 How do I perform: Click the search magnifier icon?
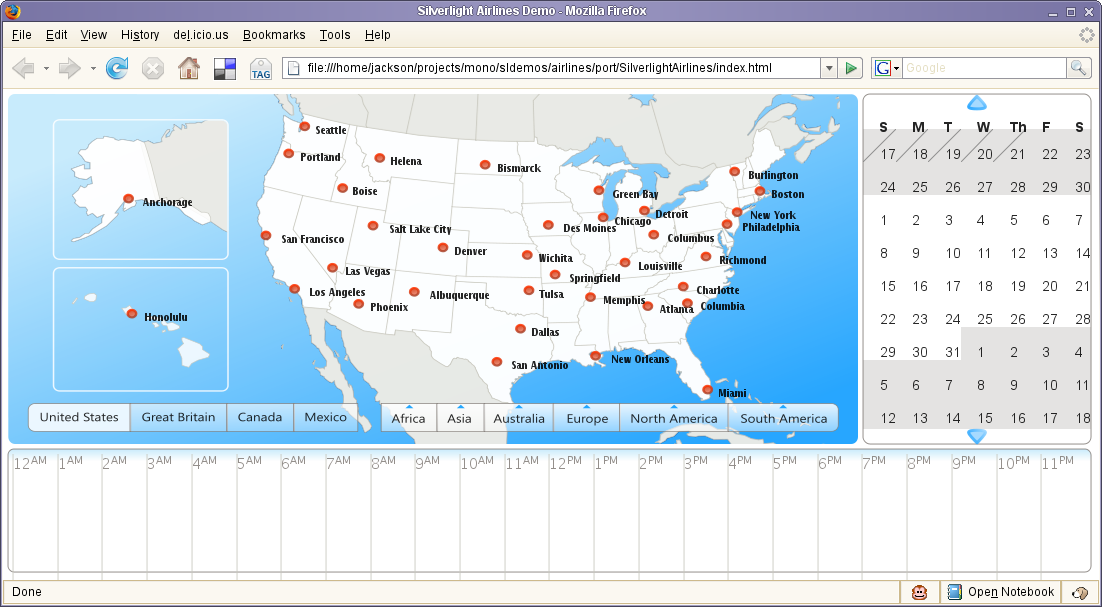(1078, 67)
